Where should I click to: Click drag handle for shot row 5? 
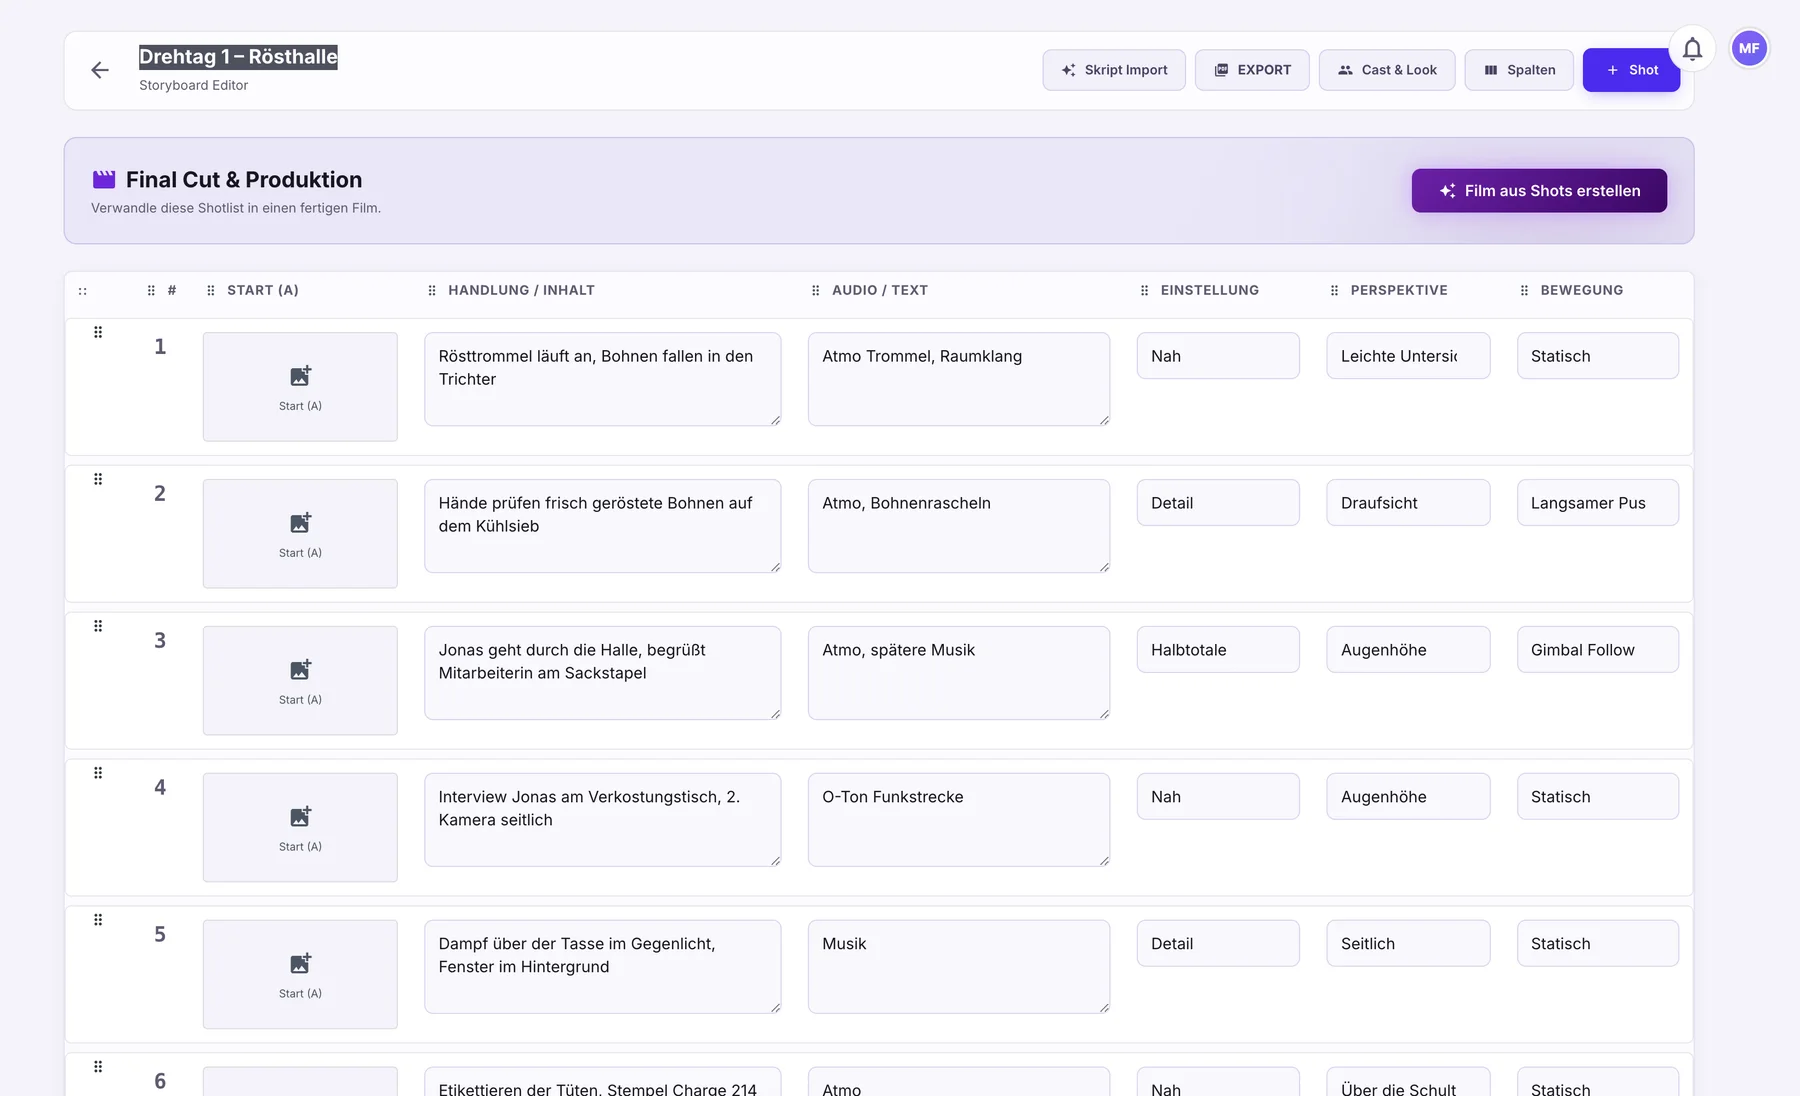coord(98,920)
